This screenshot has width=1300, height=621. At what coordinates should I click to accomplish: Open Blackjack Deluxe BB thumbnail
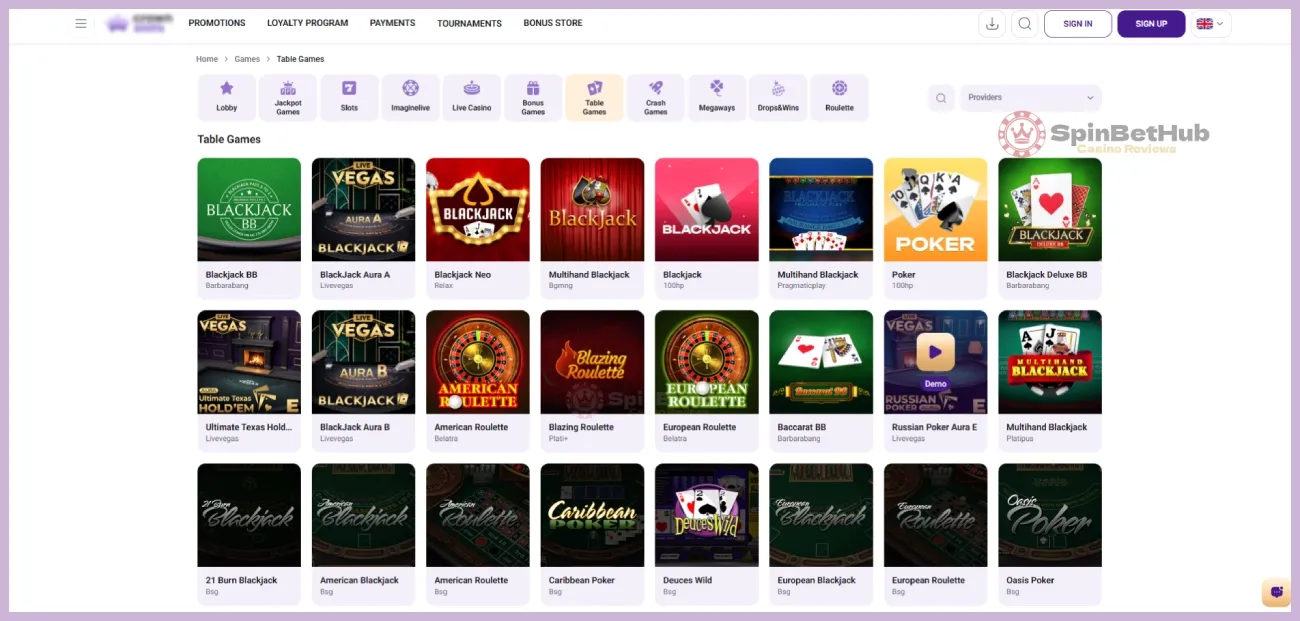[1050, 209]
